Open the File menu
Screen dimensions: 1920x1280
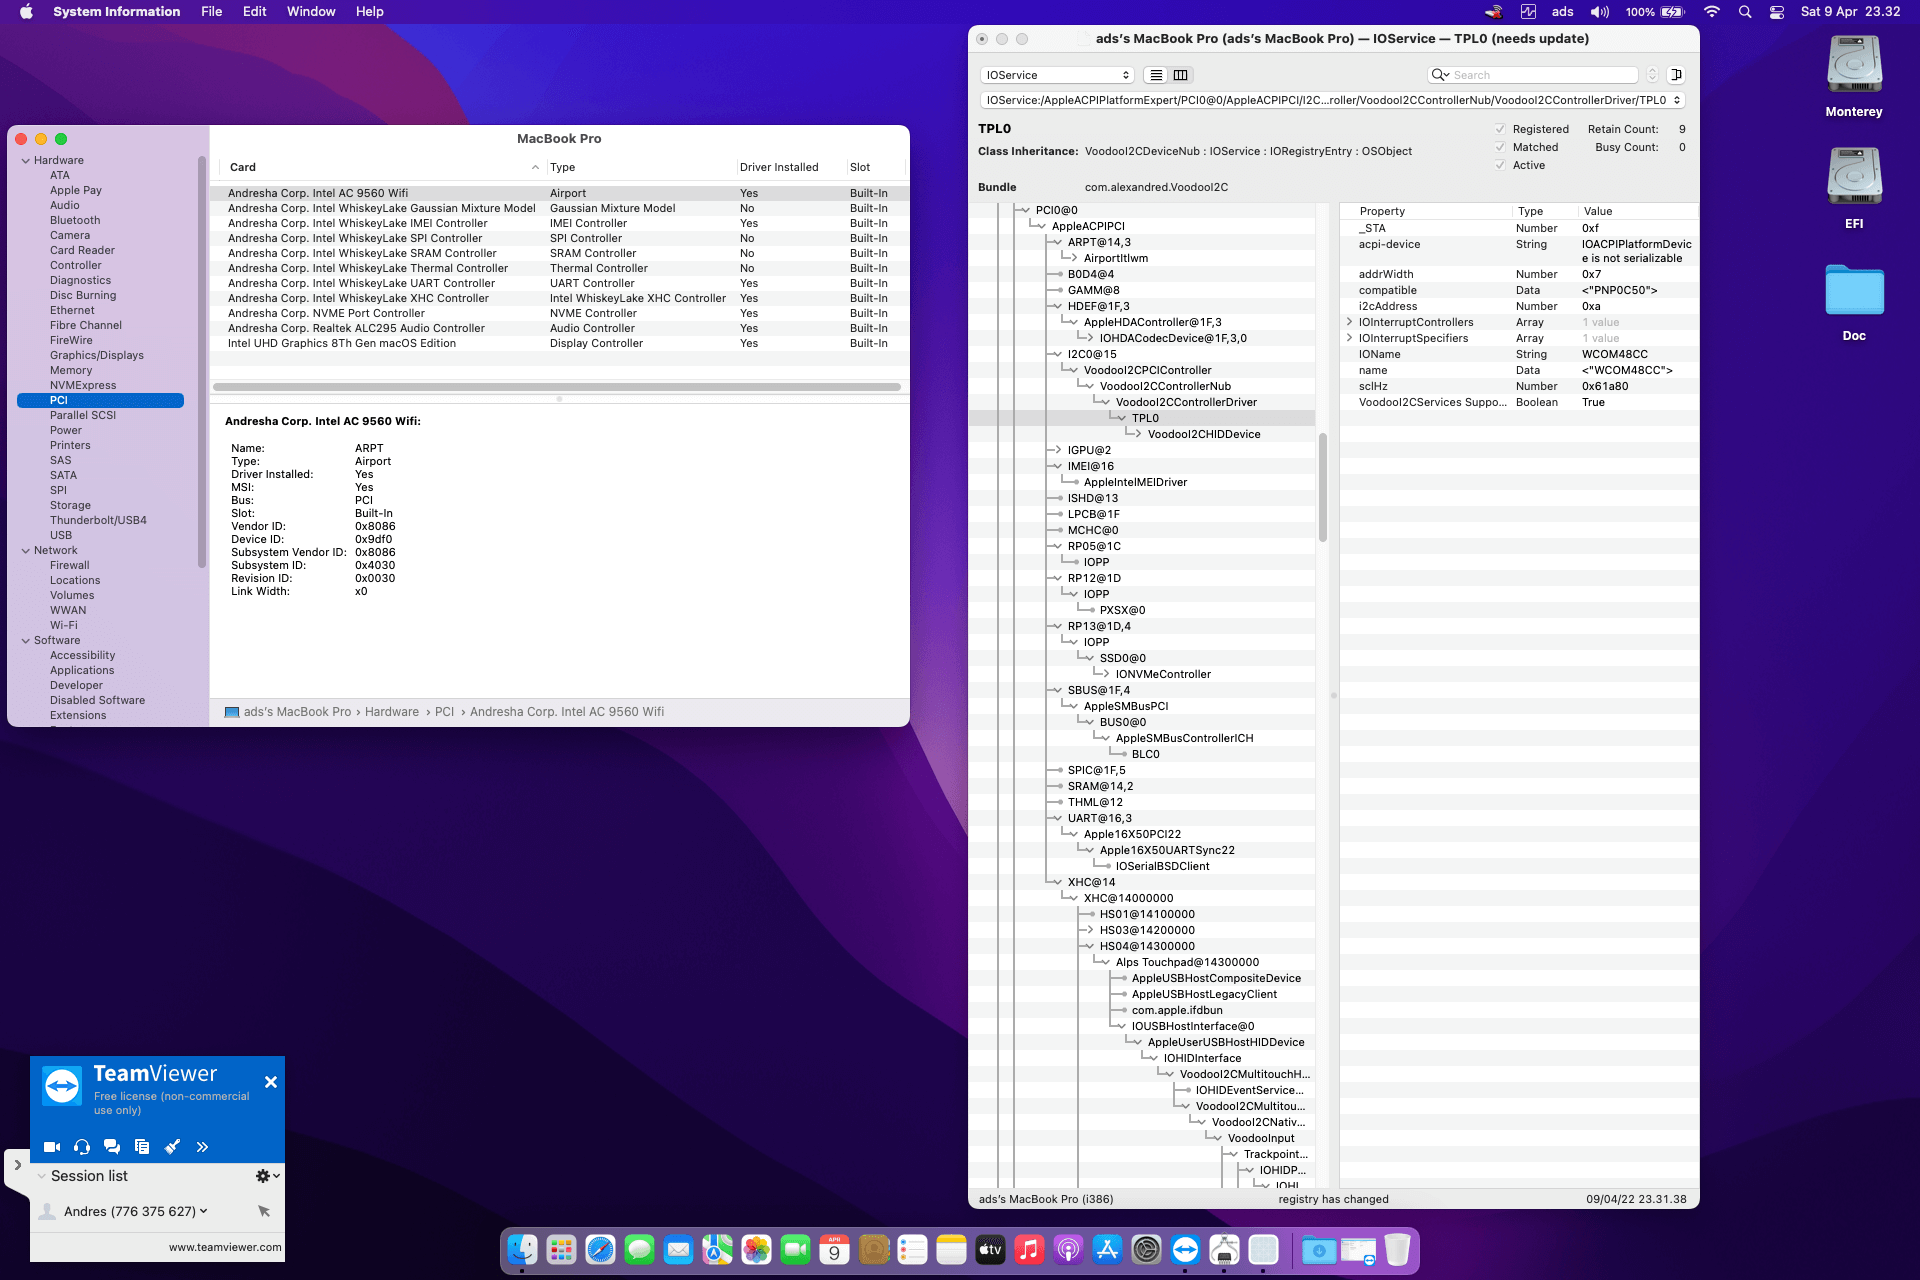coord(212,12)
